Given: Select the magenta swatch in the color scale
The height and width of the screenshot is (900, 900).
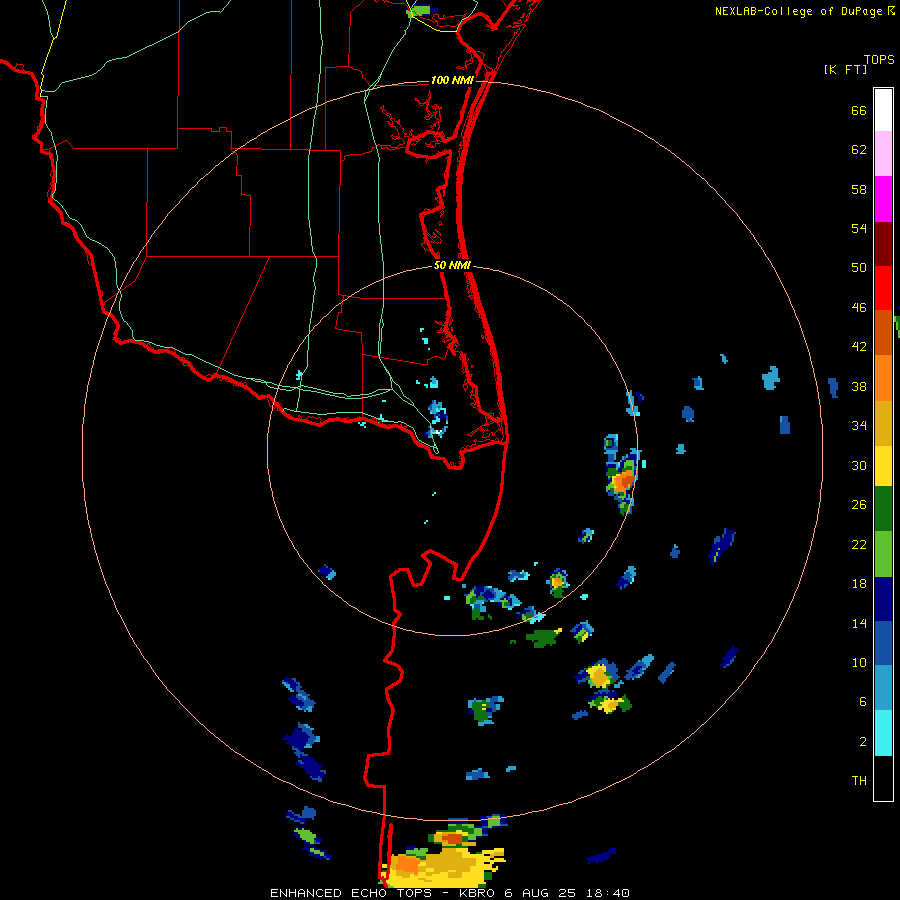Looking at the screenshot, I should pos(883,199).
